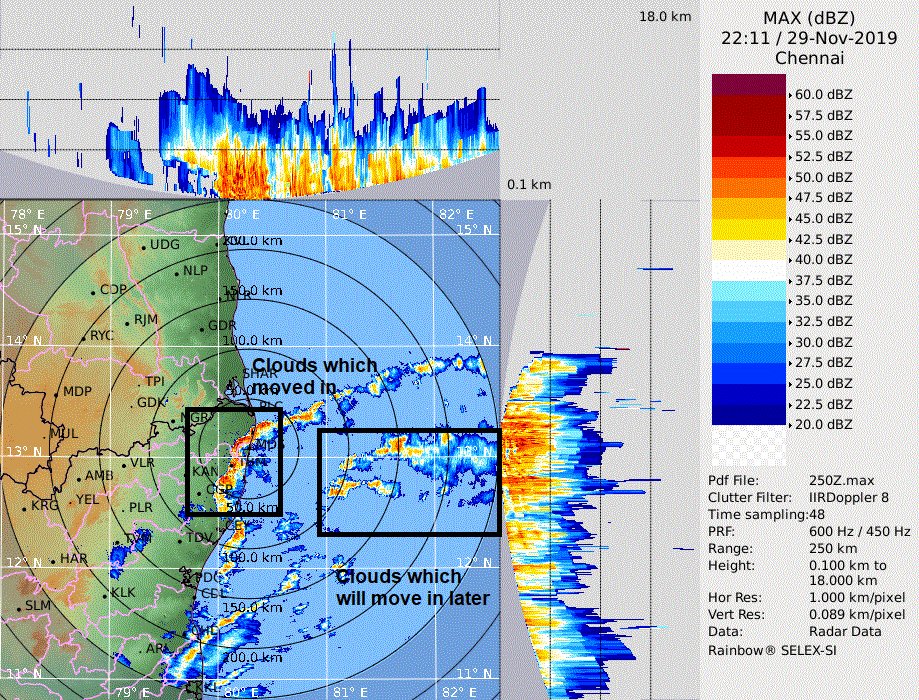Click the KLK station label on map

pyautogui.click(x=123, y=593)
